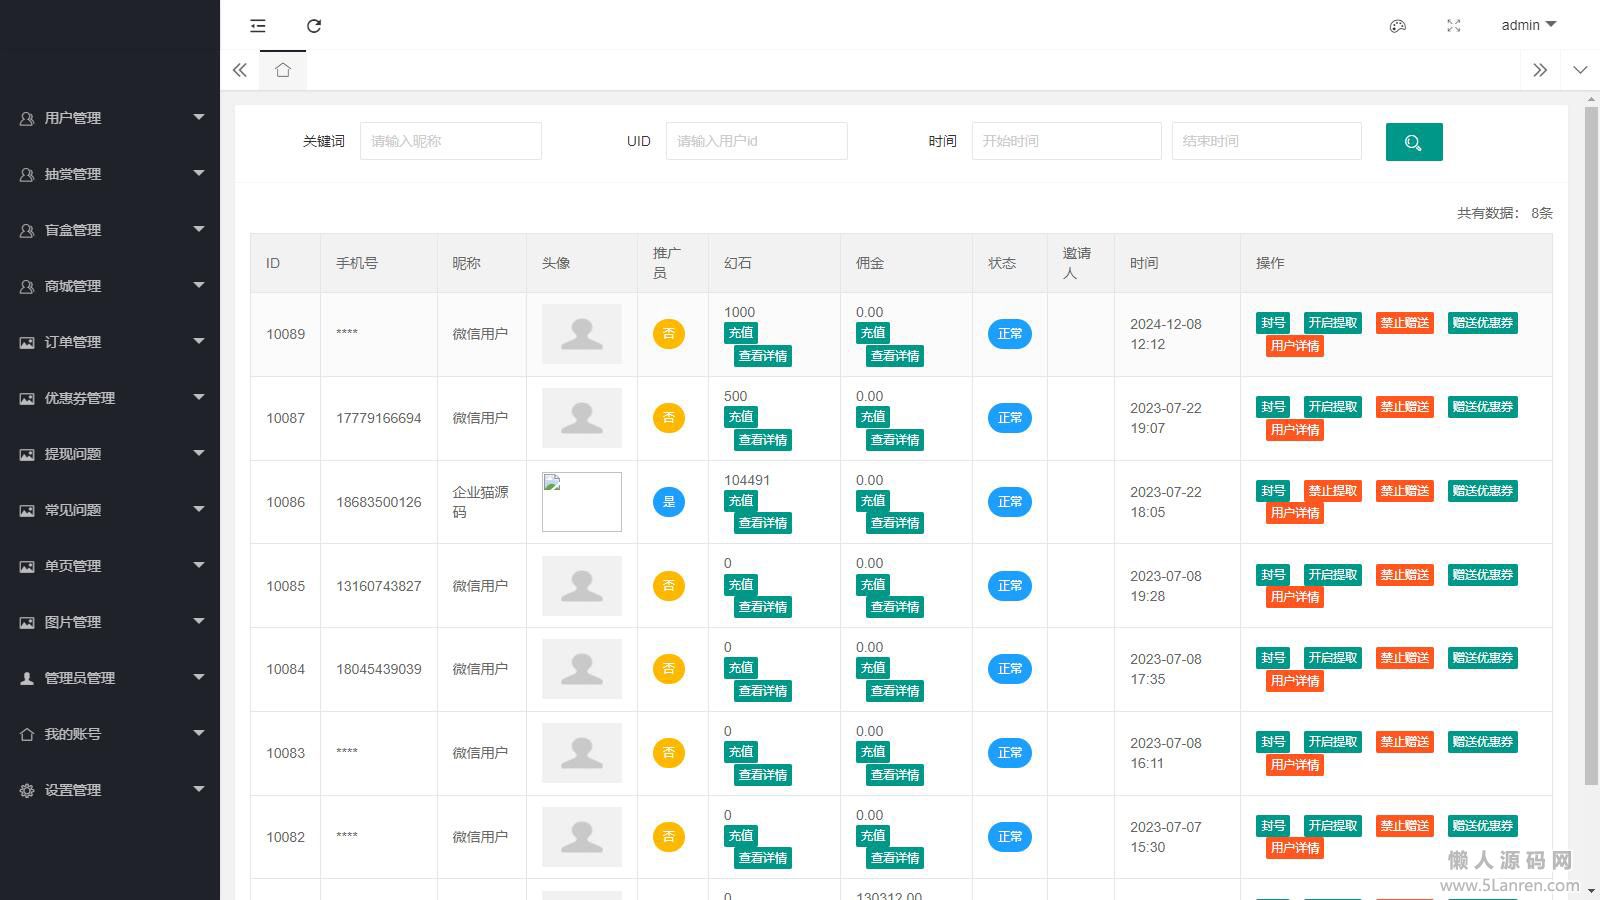Screen dimensions: 1600x900
Task: Toggle status 正常 for user 10089
Action: click(1009, 334)
